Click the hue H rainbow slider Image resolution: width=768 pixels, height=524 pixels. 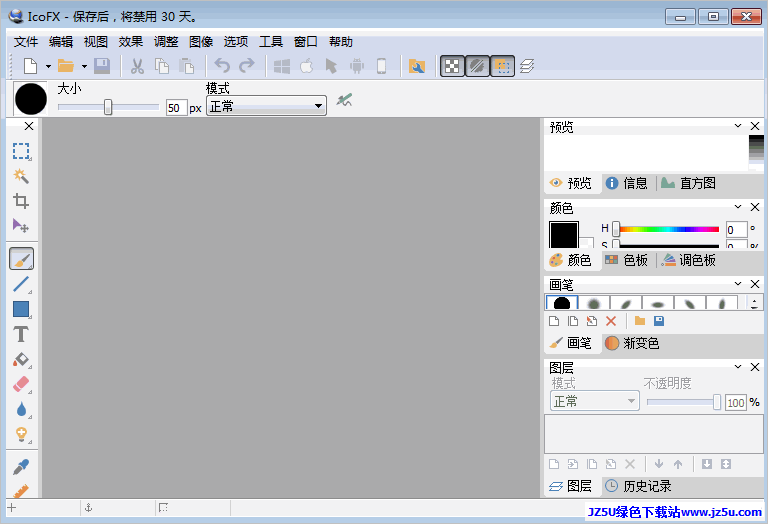pyautogui.click(x=667, y=229)
